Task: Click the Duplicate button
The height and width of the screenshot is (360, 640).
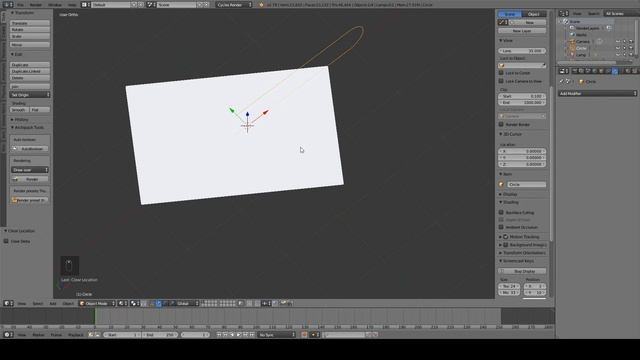Action: pyautogui.click(x=30, y=65)
